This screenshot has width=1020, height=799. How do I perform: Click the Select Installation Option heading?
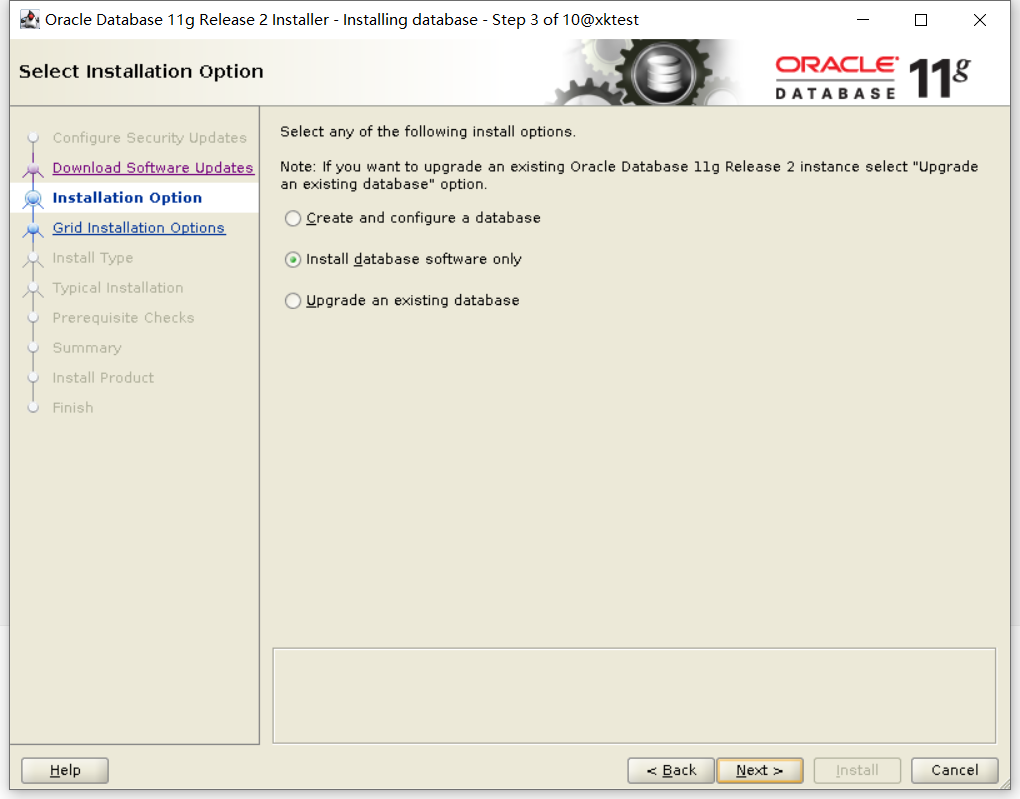pyautogui.click(x=141, y=71)
